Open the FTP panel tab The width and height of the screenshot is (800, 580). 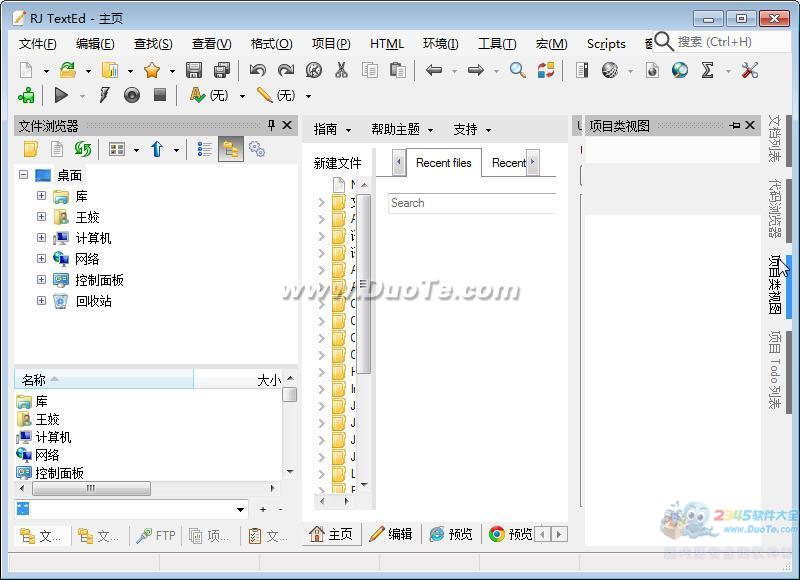[156, 536]
